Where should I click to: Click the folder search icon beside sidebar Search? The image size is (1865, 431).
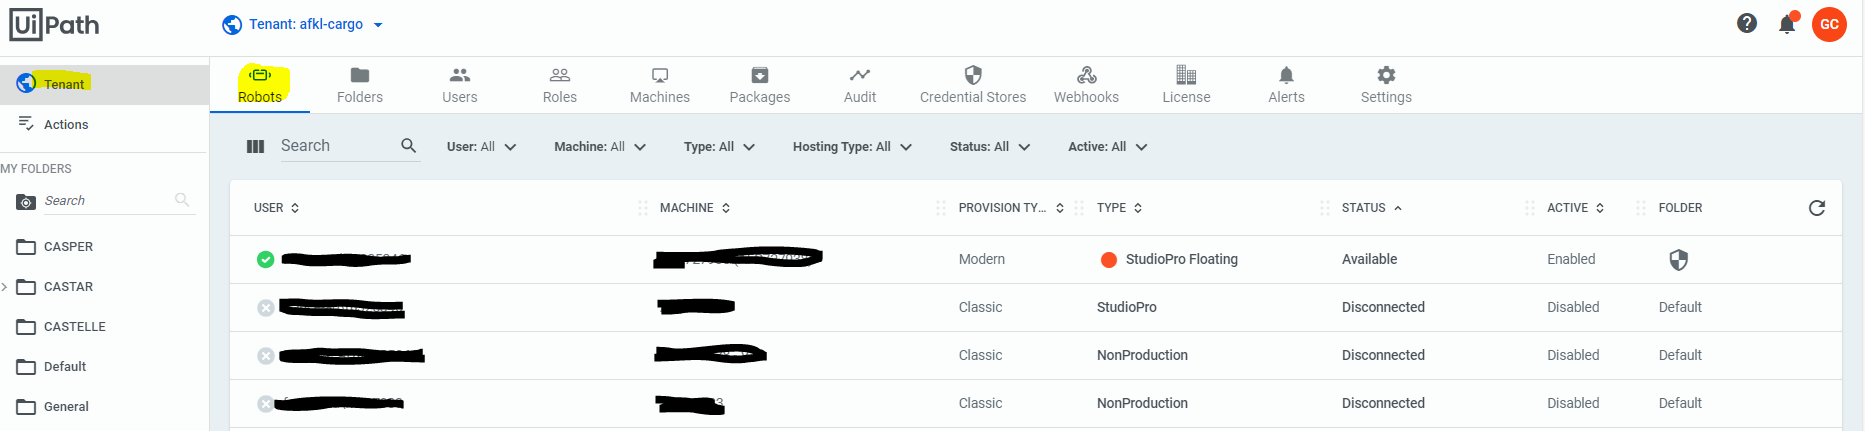click(26, 202)
